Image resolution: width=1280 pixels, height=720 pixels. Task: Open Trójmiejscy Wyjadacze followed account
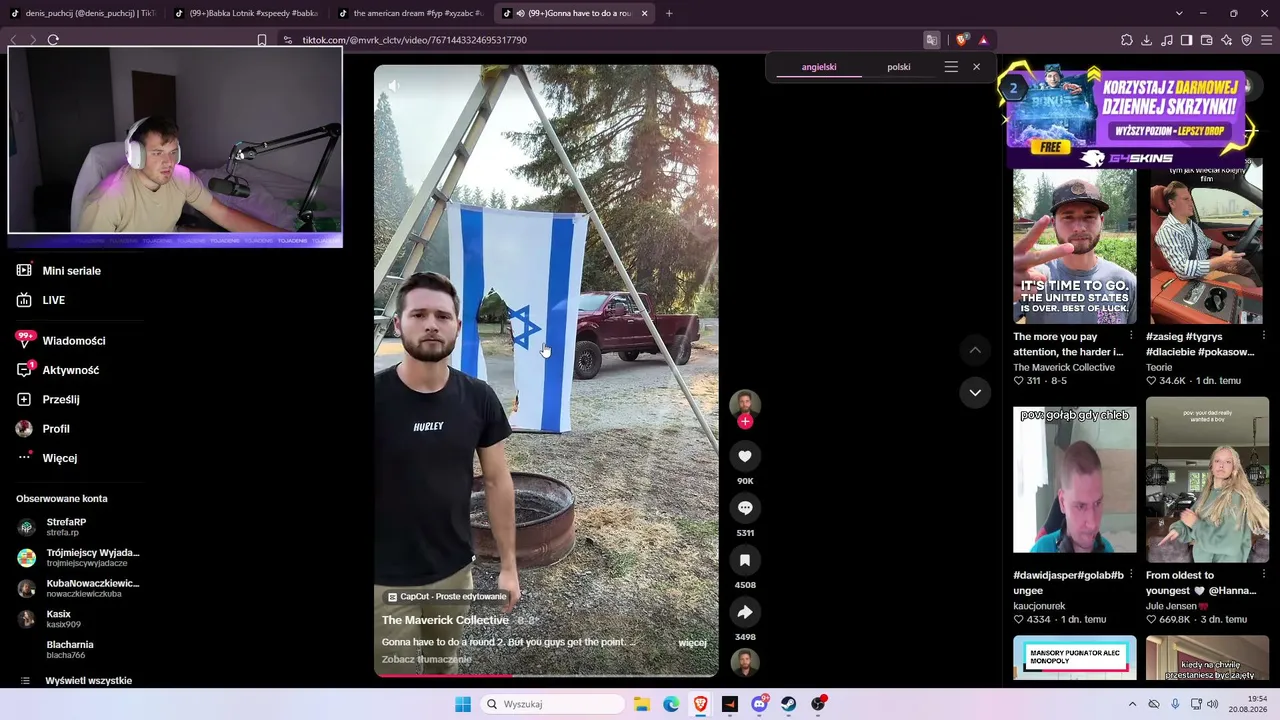click(x=78, y=557)
